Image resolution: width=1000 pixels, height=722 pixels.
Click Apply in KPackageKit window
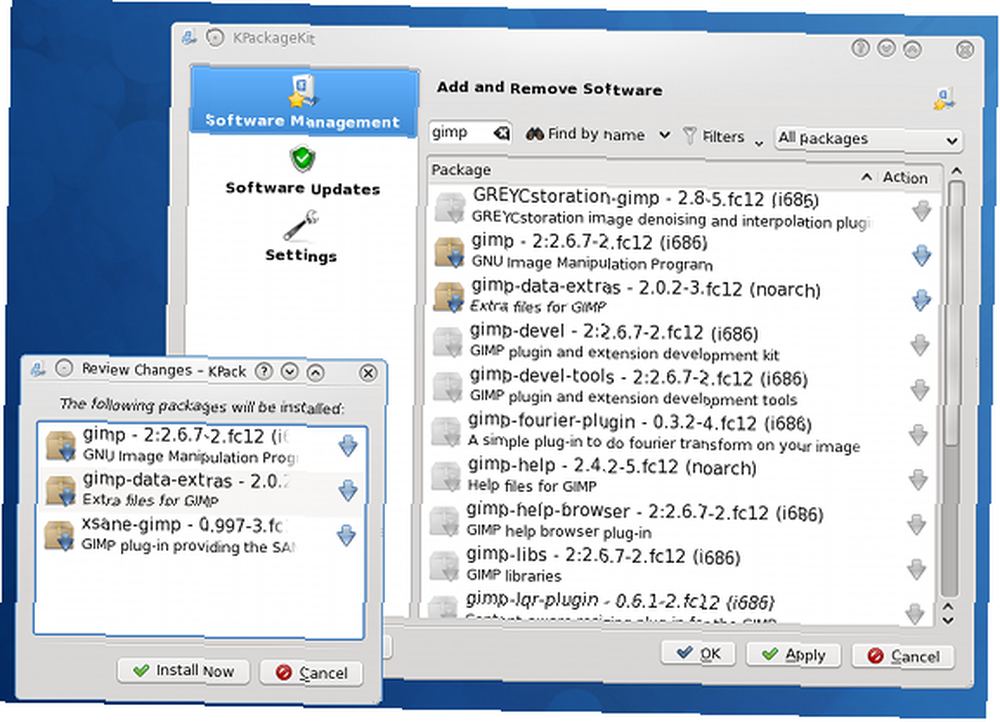click(793, 655)
